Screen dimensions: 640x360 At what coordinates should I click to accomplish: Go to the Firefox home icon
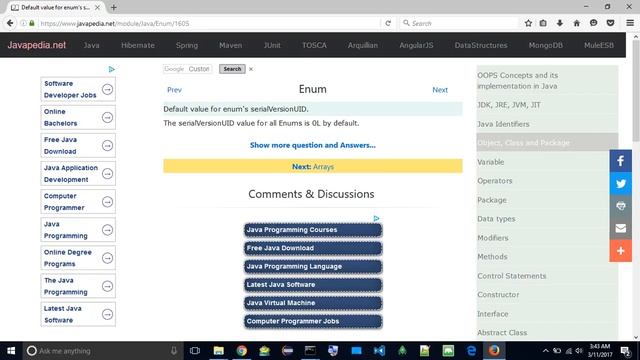(x=576, y=23)
